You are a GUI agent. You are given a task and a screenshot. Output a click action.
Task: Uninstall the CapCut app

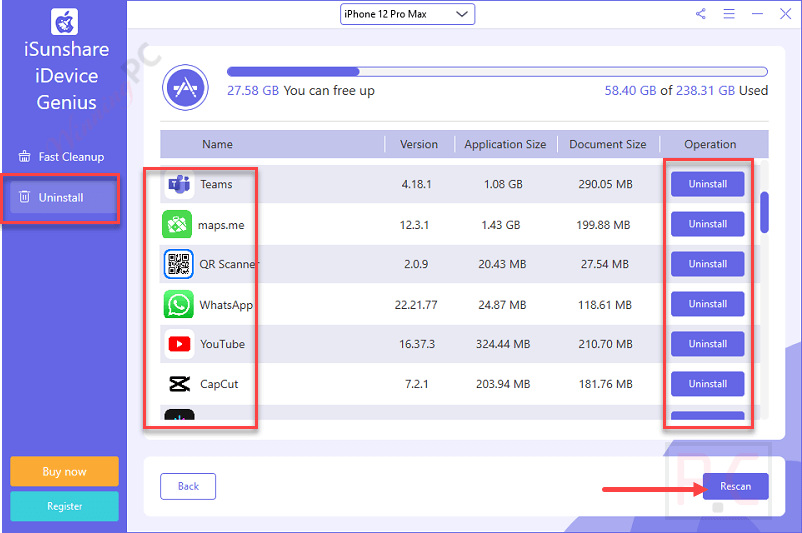707,384
